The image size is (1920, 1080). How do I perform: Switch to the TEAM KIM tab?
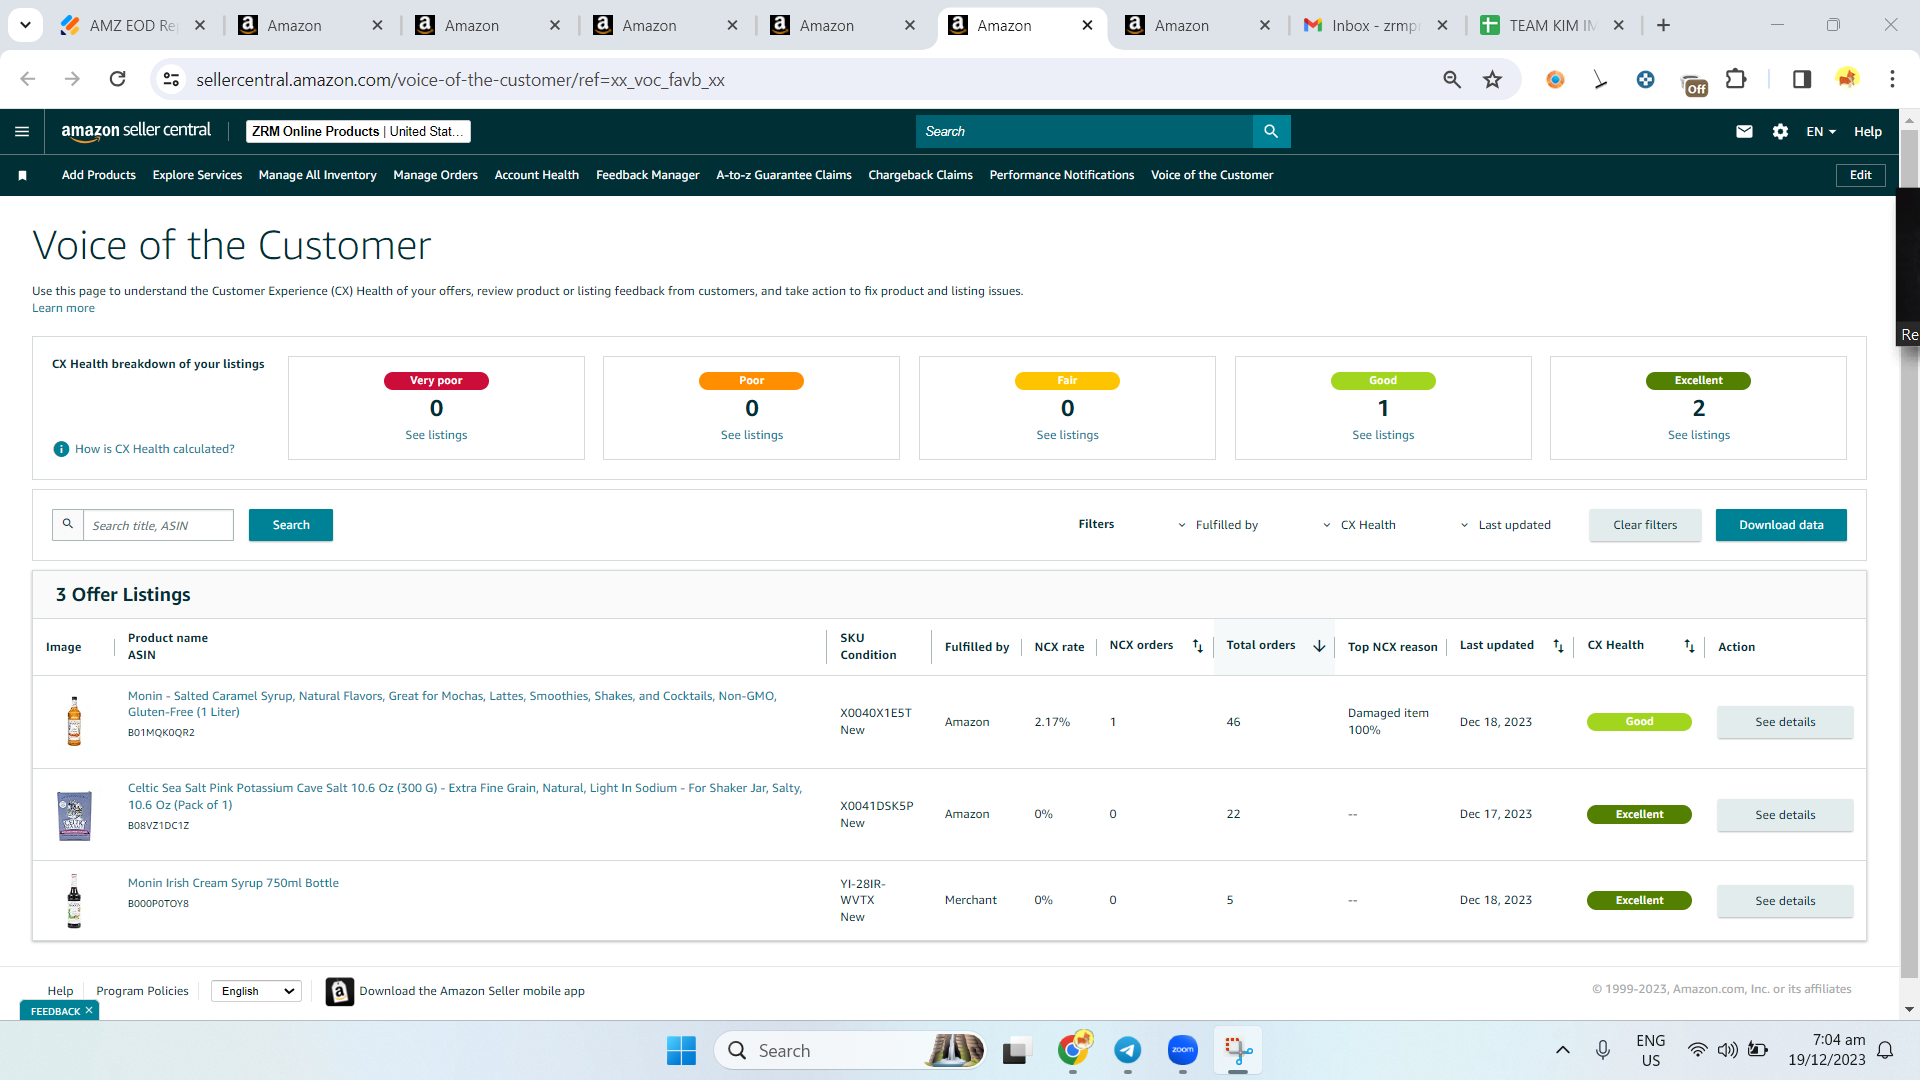point(1552,25)
